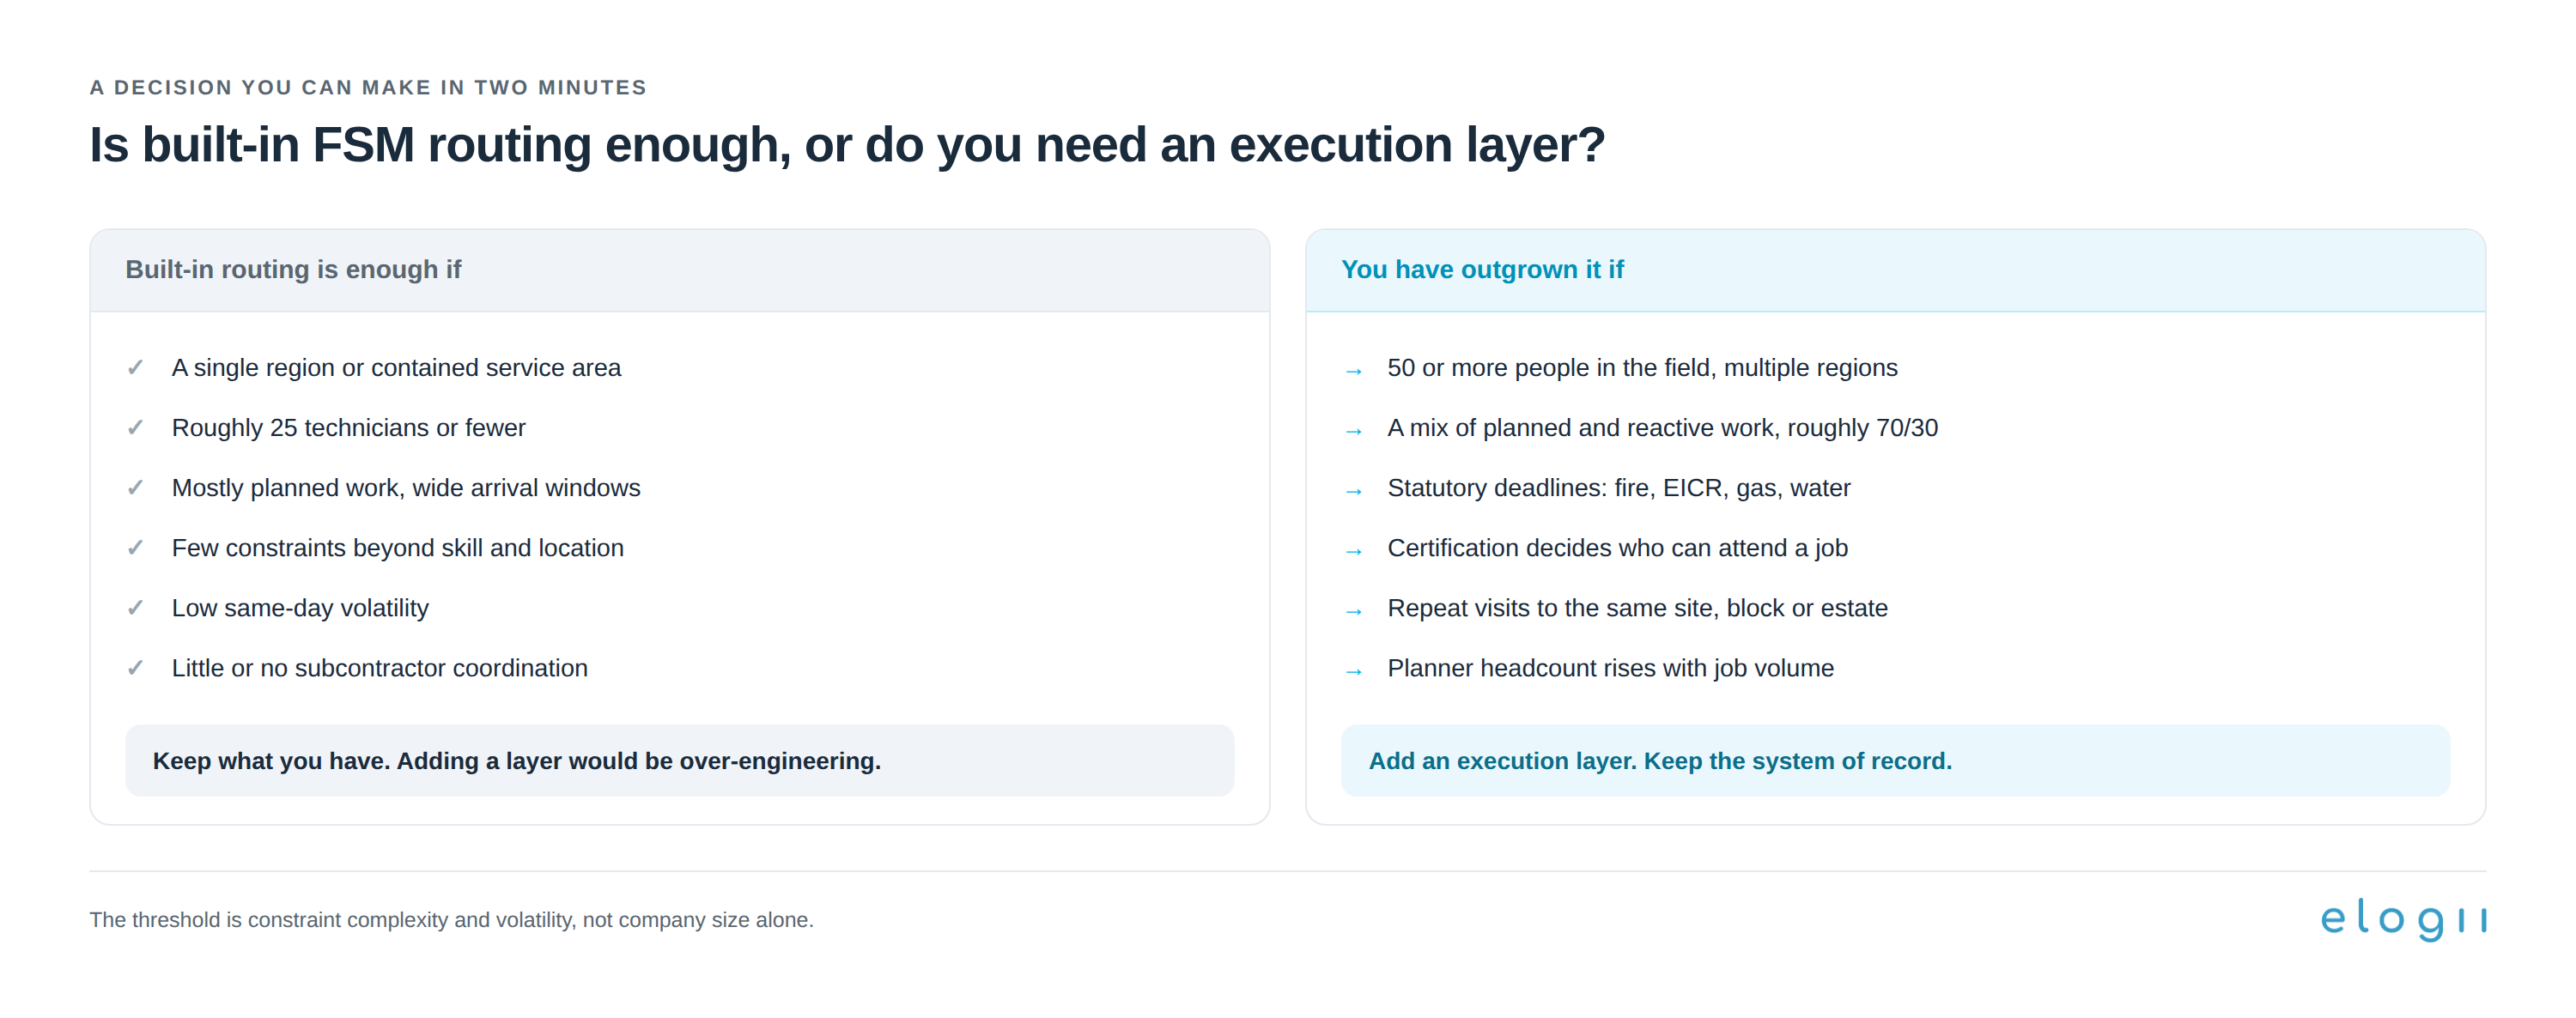Click checkmark beside Low same-day volatility

pos(135,608)
